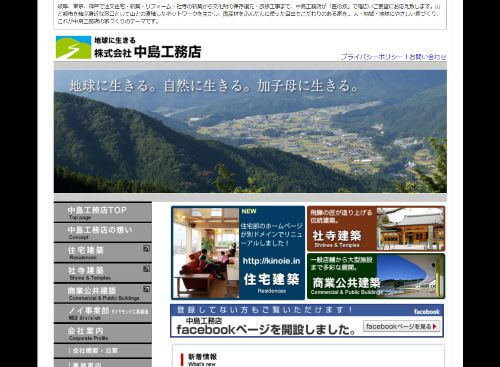Click the 地球に生きる hero slogan text
This screenshot has height=367, width=500.
(x=213, y=86)
